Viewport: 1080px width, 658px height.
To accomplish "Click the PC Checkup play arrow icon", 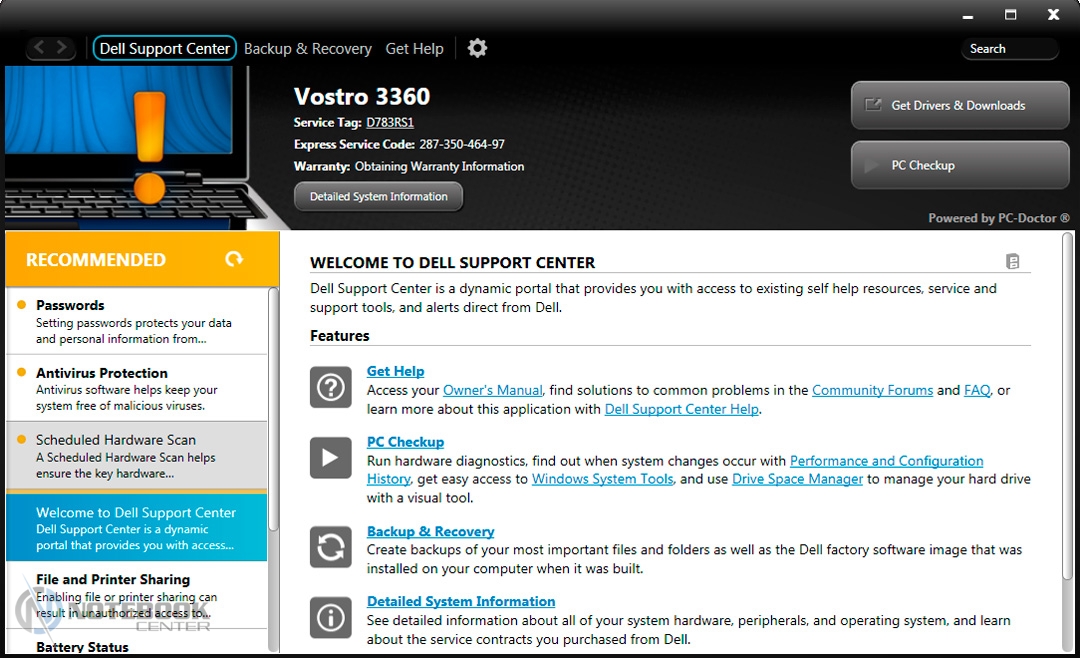I will 330,458.
